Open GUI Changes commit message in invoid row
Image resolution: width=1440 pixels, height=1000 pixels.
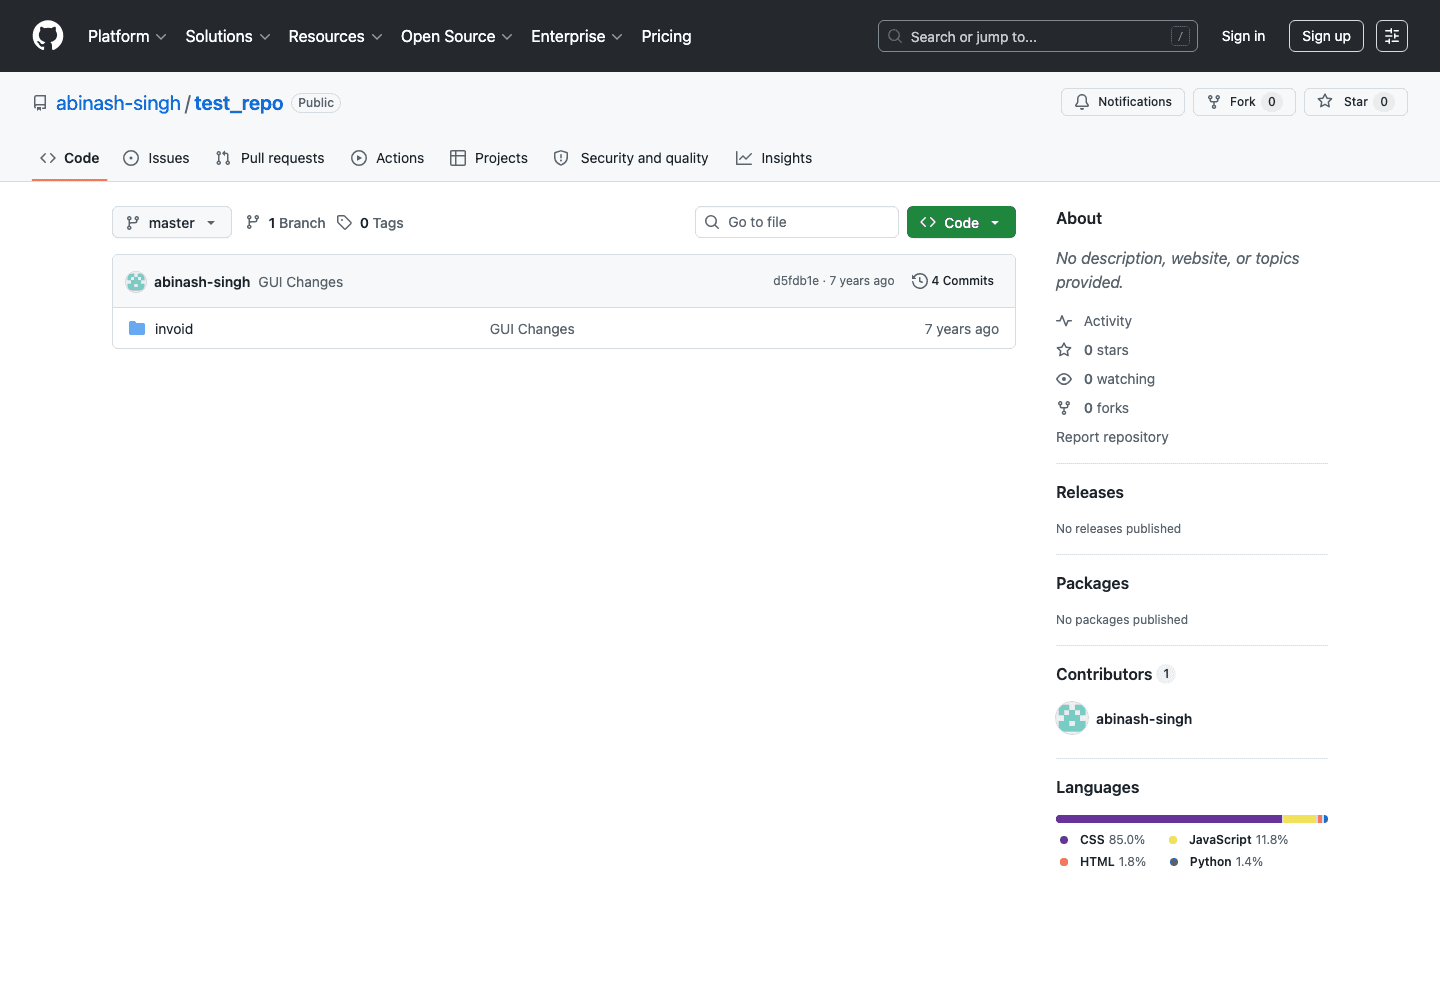(532, 329)
